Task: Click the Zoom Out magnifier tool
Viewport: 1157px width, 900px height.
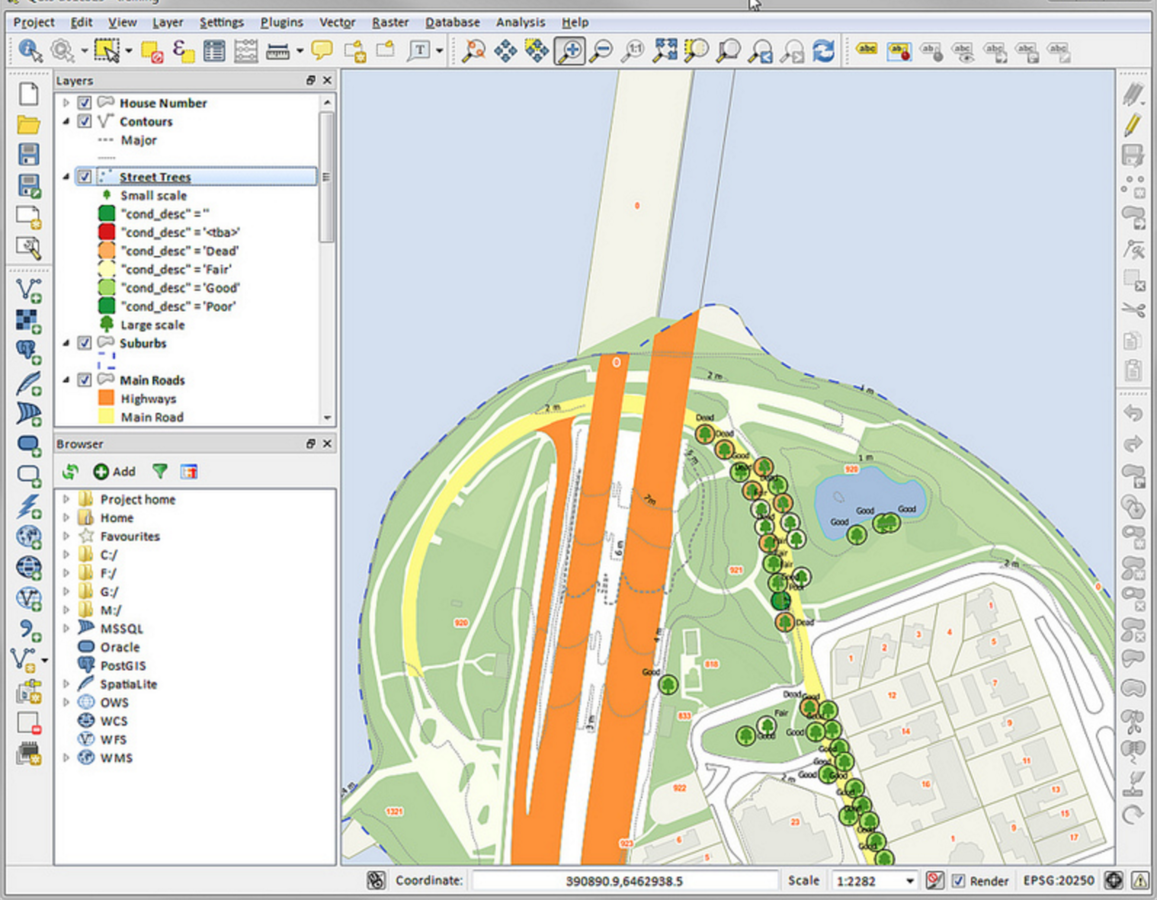Action: click(601, 50)
